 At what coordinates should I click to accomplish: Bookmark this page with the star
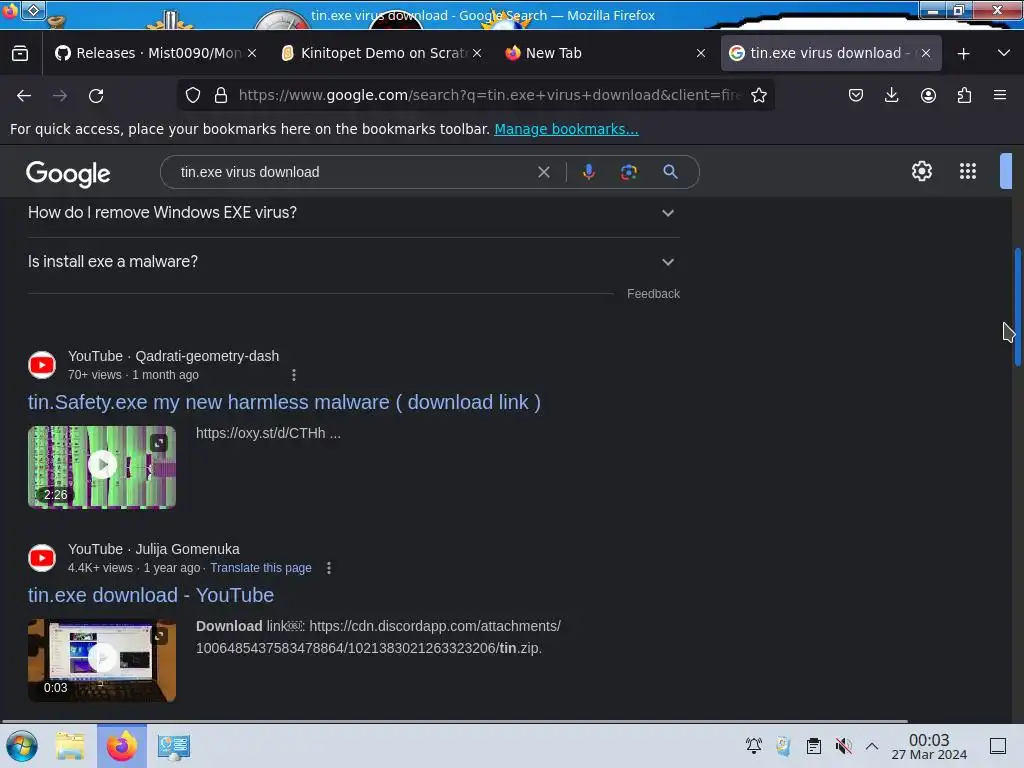click(758, 95)
